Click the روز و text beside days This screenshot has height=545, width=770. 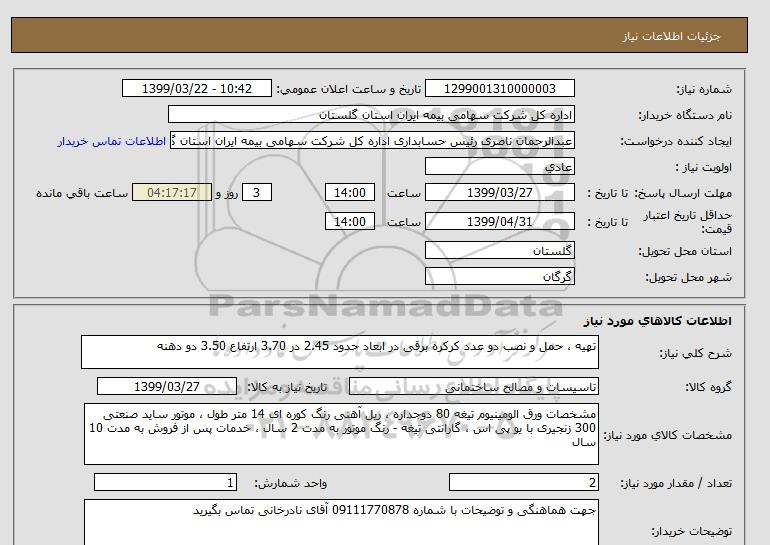click(x=227, y=193)
